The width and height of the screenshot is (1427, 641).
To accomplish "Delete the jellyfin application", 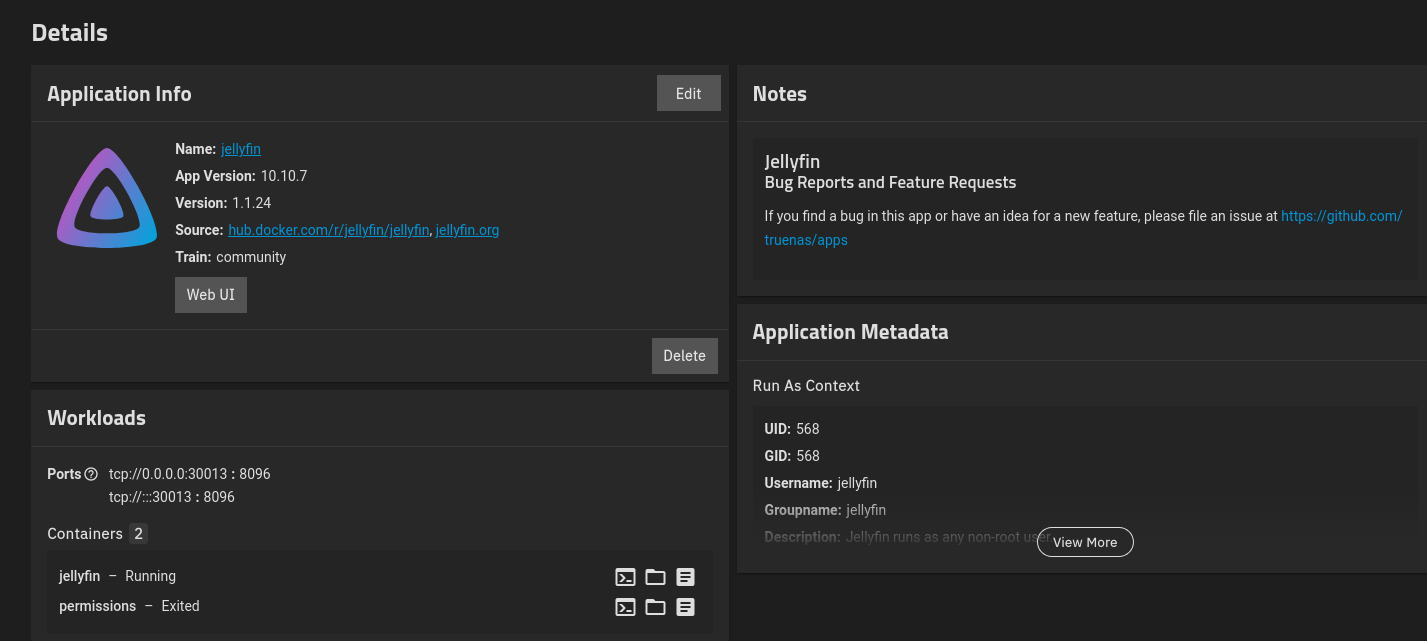I will point(684,356).
